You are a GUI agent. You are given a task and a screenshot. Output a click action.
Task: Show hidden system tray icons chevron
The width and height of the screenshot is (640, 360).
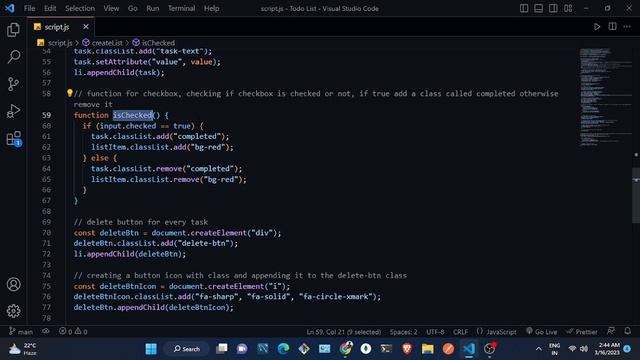[x=538, y=349]
